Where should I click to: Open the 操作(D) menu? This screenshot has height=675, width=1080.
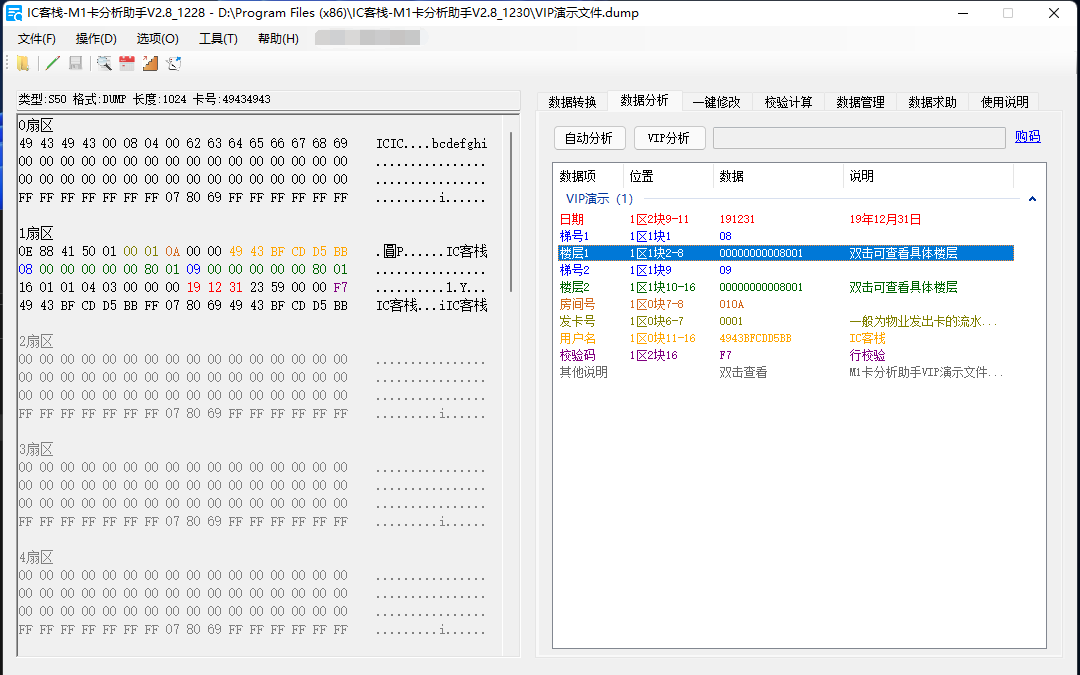[96, 39]
